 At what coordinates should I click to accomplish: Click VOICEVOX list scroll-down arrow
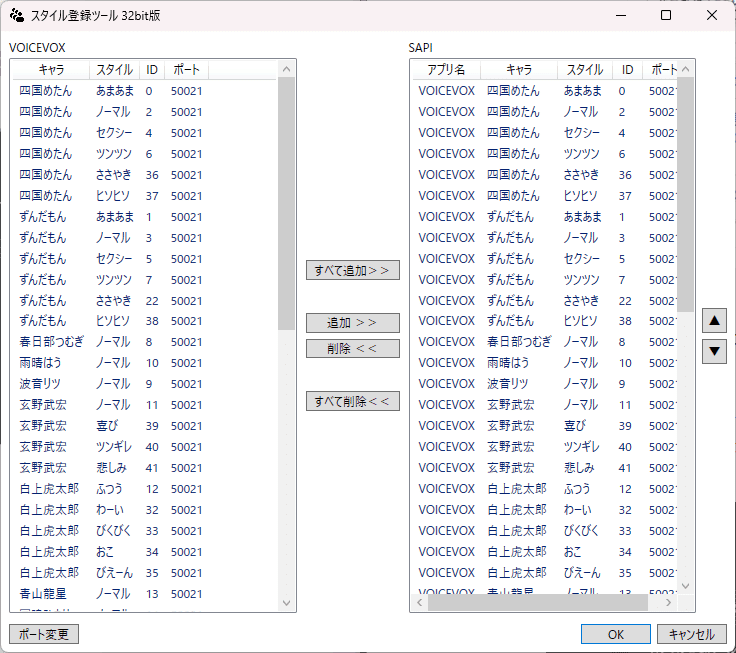(286, 603)
